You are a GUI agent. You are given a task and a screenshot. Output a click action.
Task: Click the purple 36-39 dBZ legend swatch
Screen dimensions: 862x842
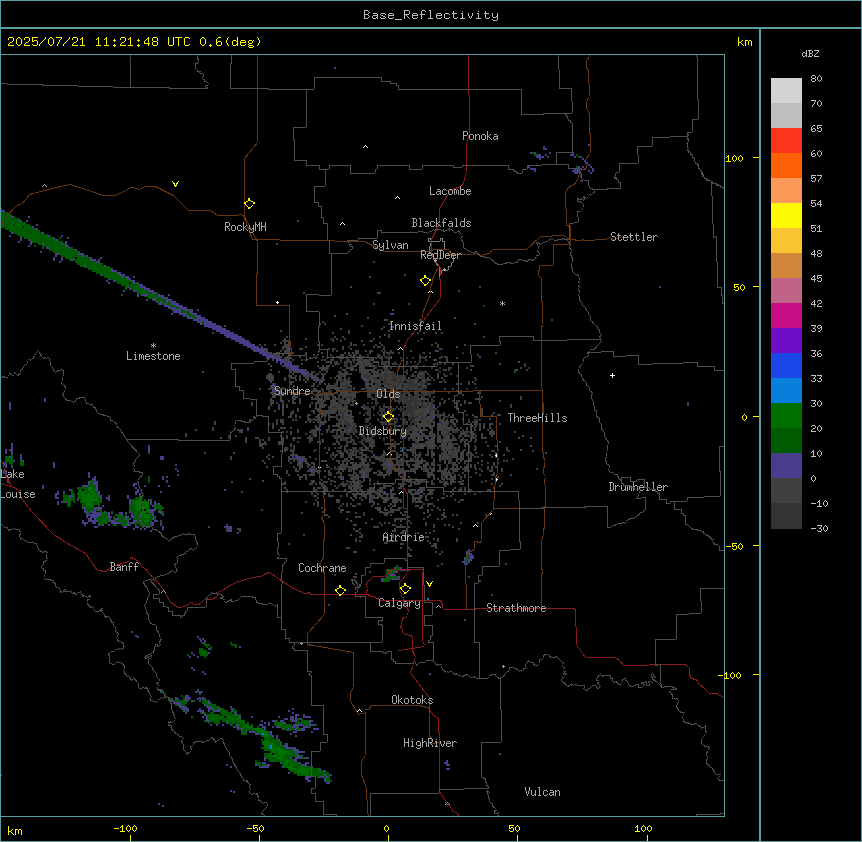786,341
